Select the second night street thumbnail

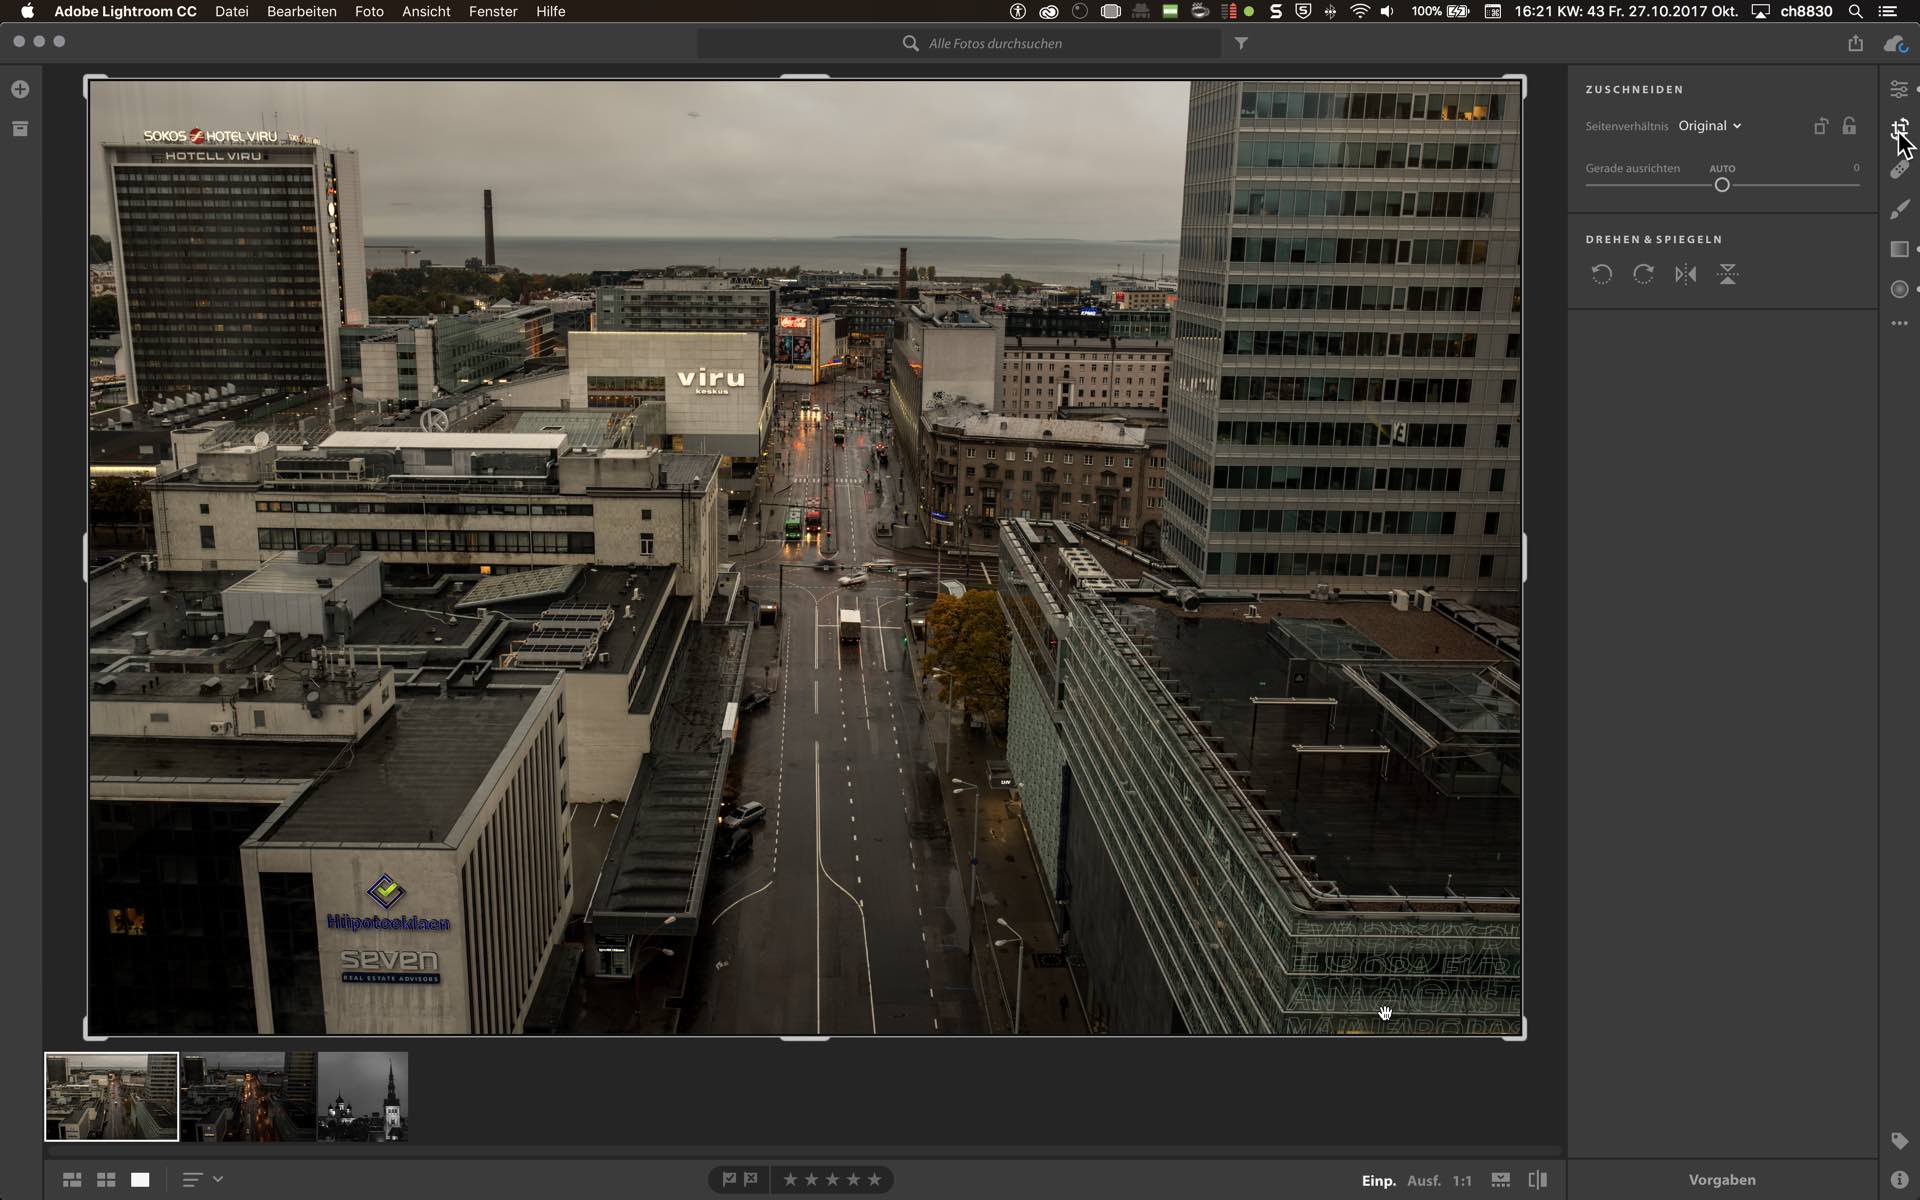(248, 1096)
